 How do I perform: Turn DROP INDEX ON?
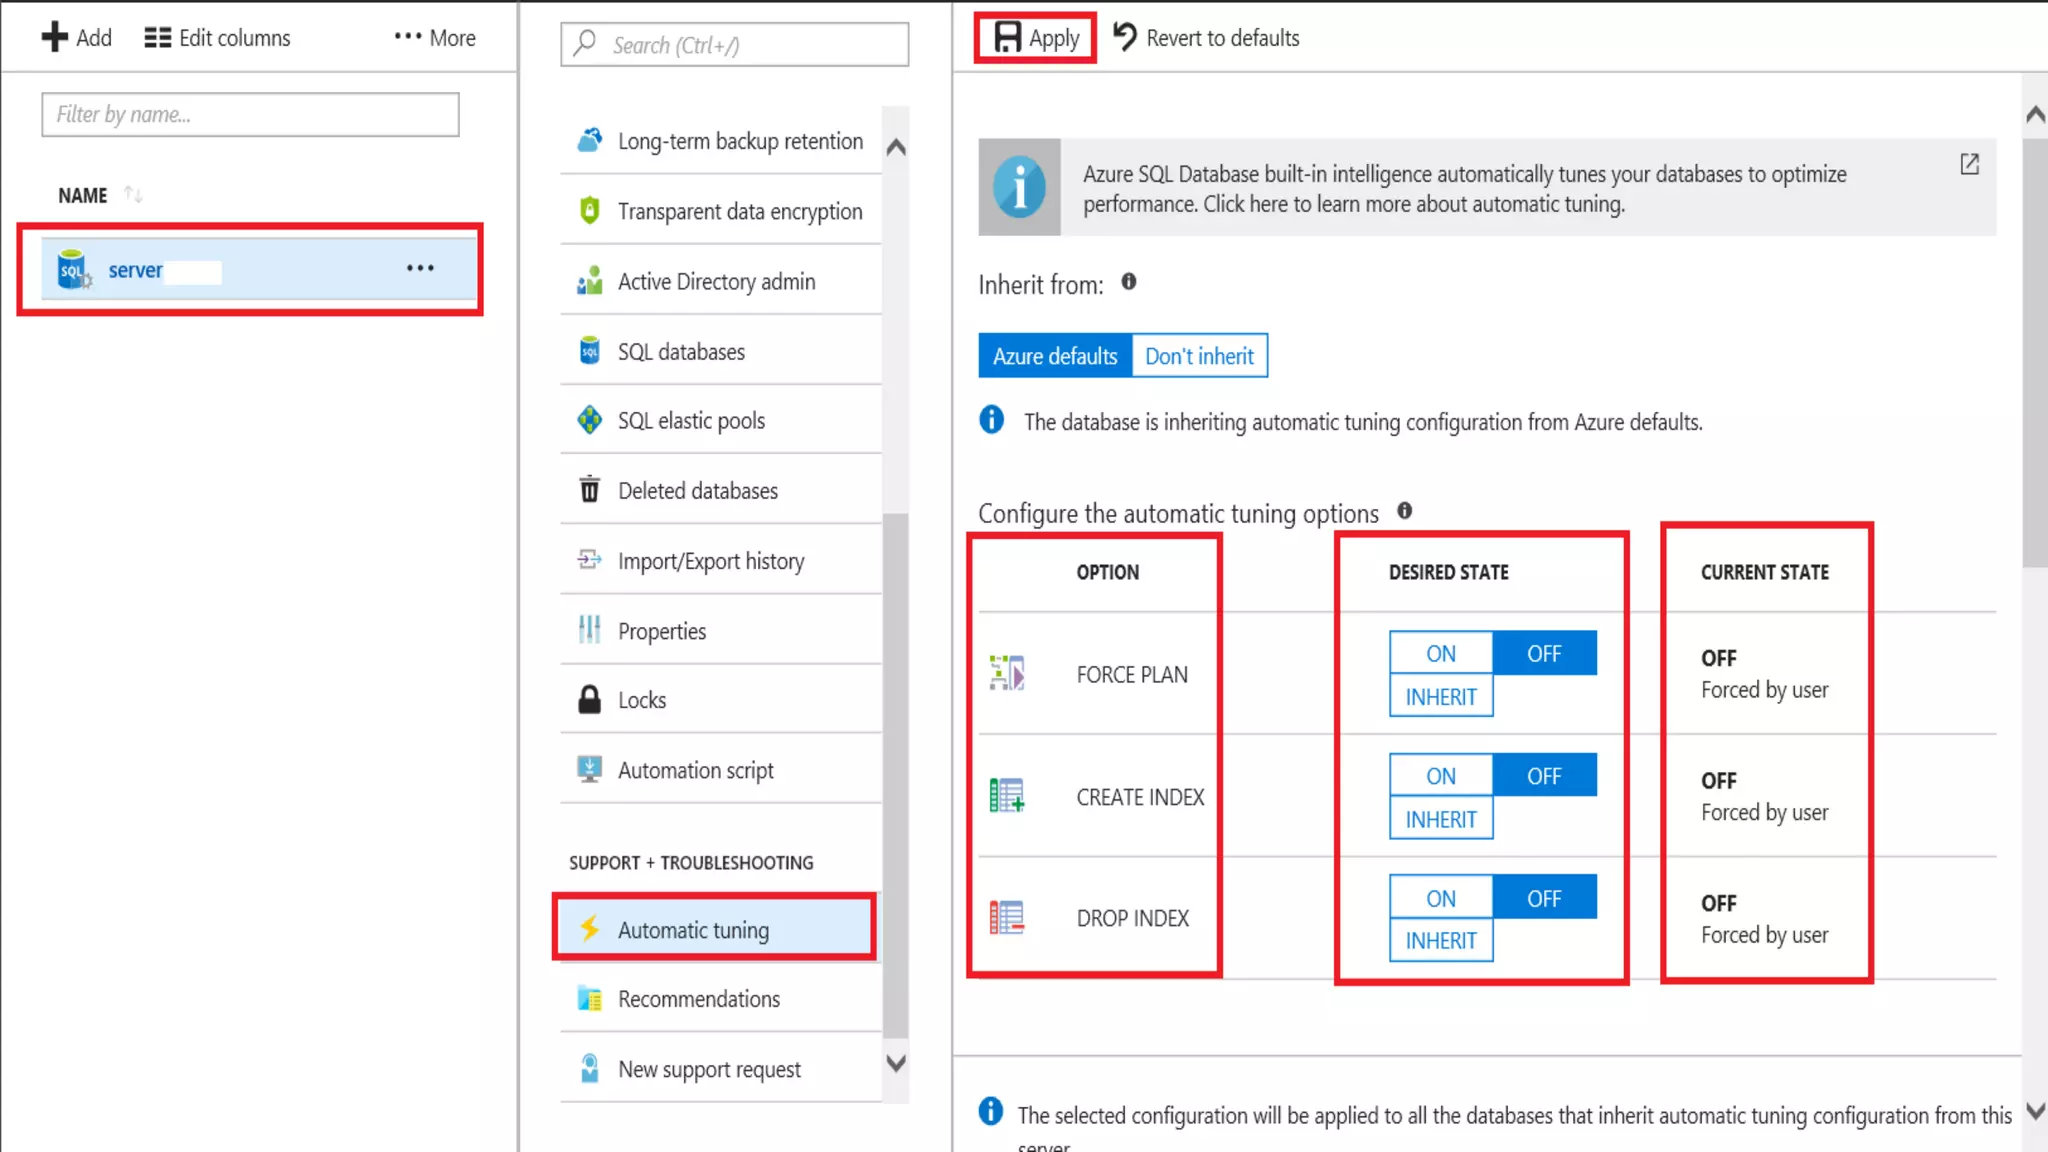(1441, 898)
